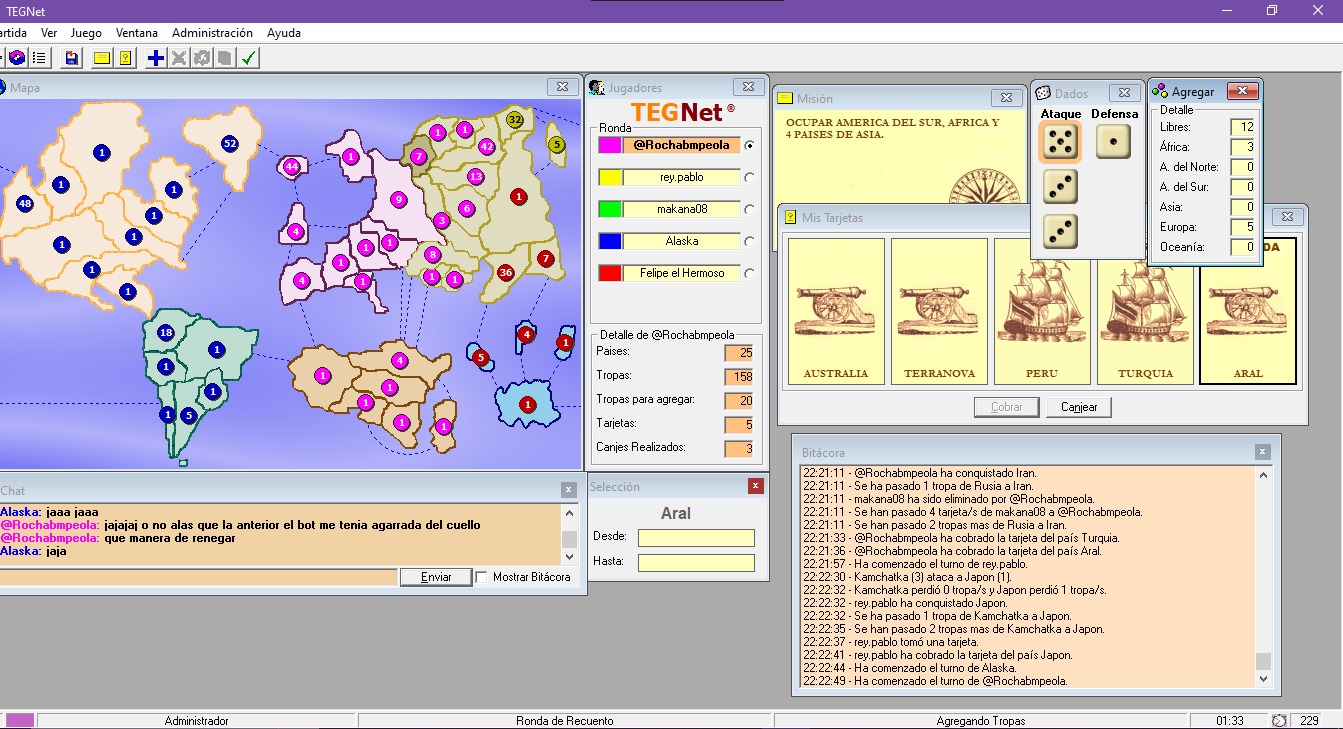Click the Misión window yellow card icon
Viewport: 1343px width, 729px height.
786,98
